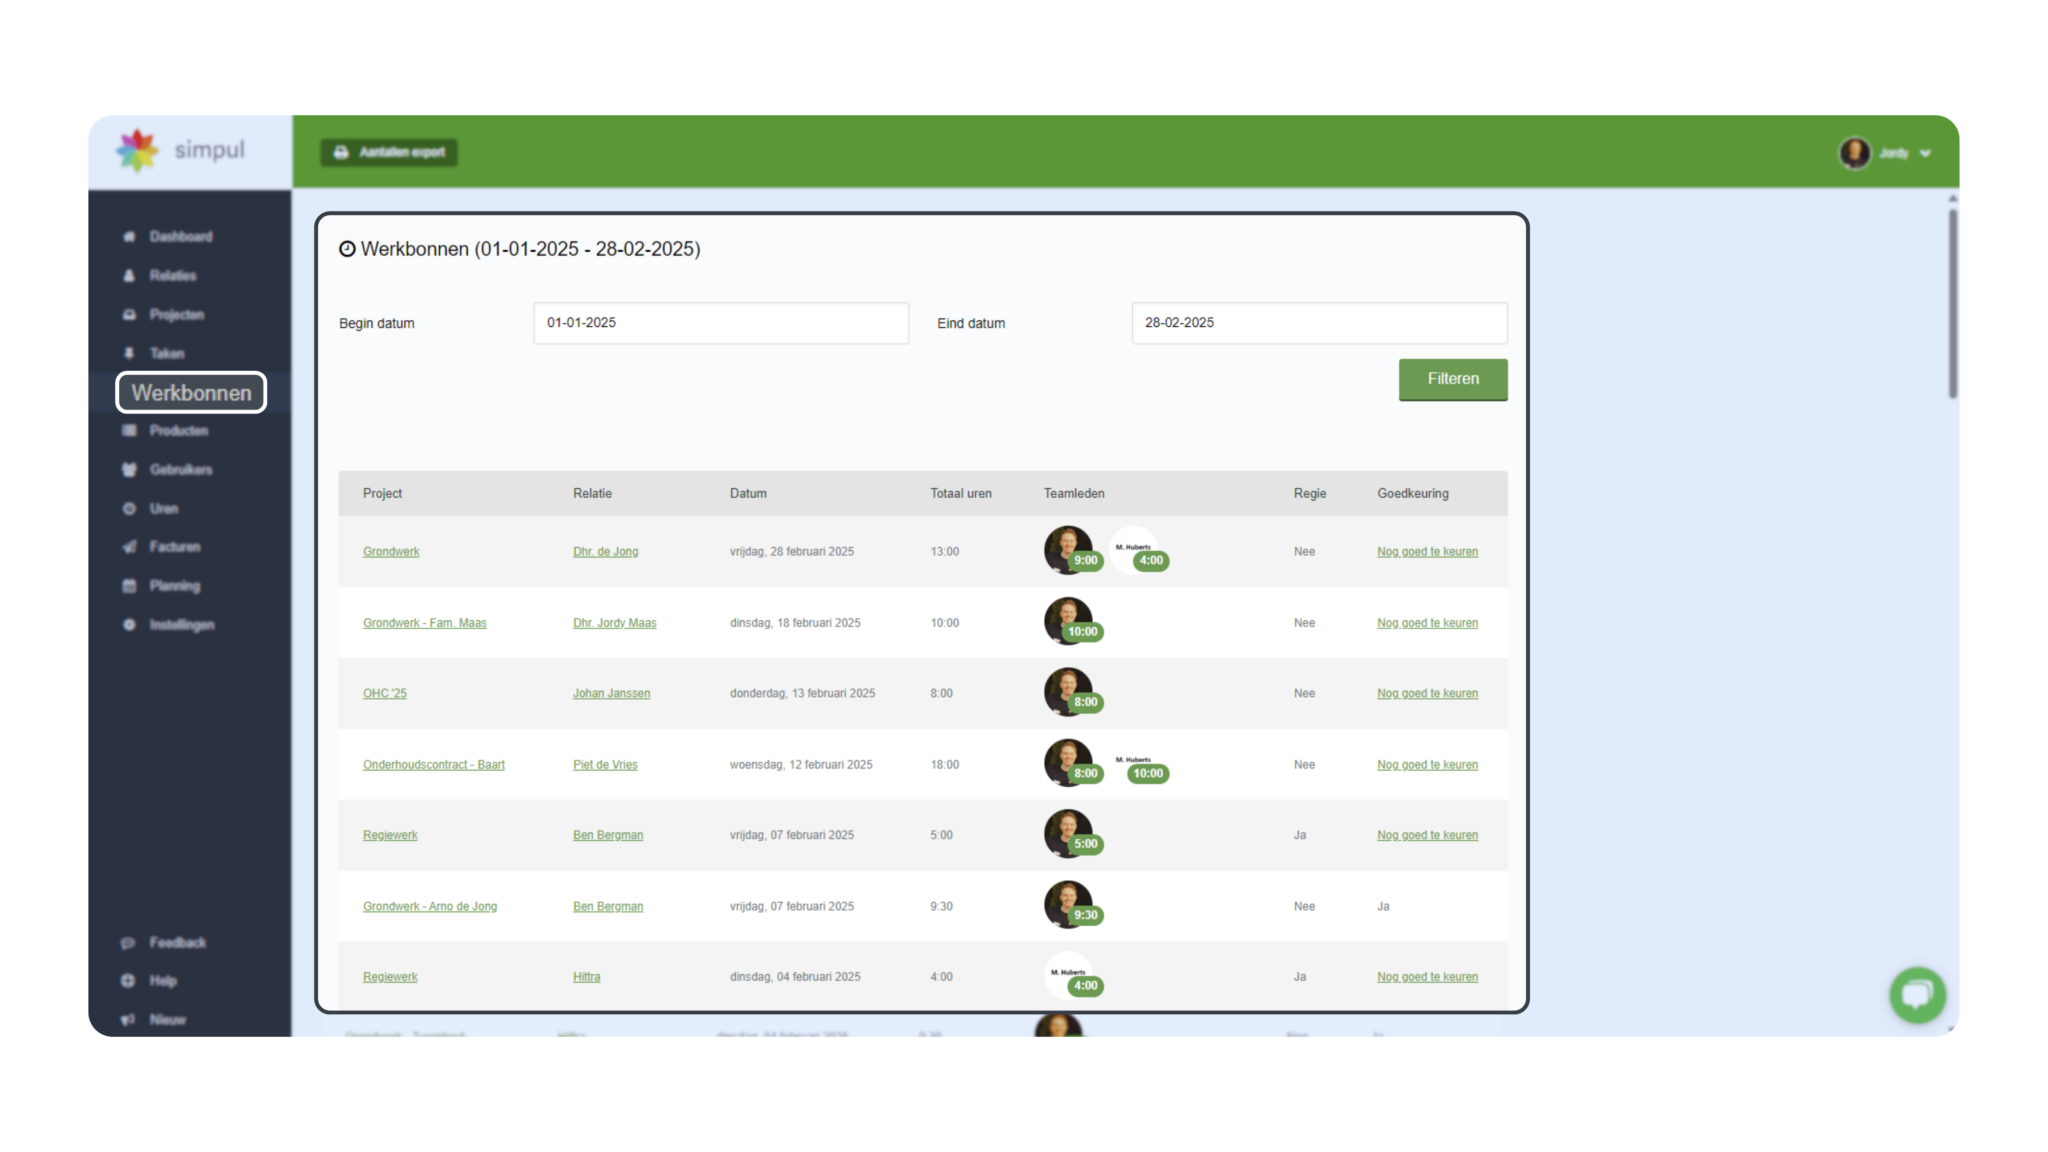
Task: Click the Aantallen export button
Action: coord(389,152)
